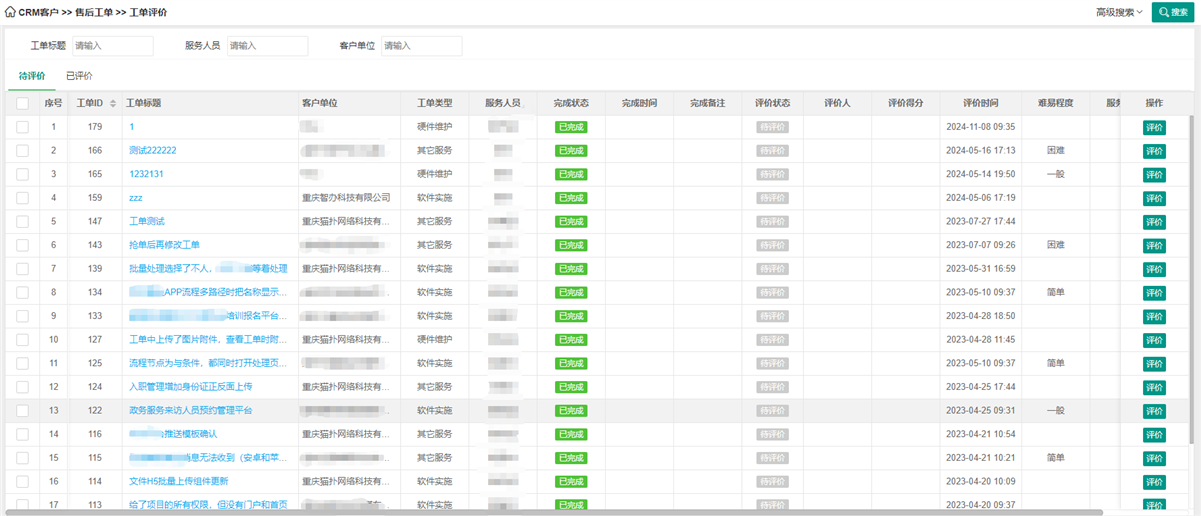The width and height of the screenshot is (1201, 516).
Task: Click 评价 button for row dated 2024-05-06 17:19
Action: tap(1154, 198)
